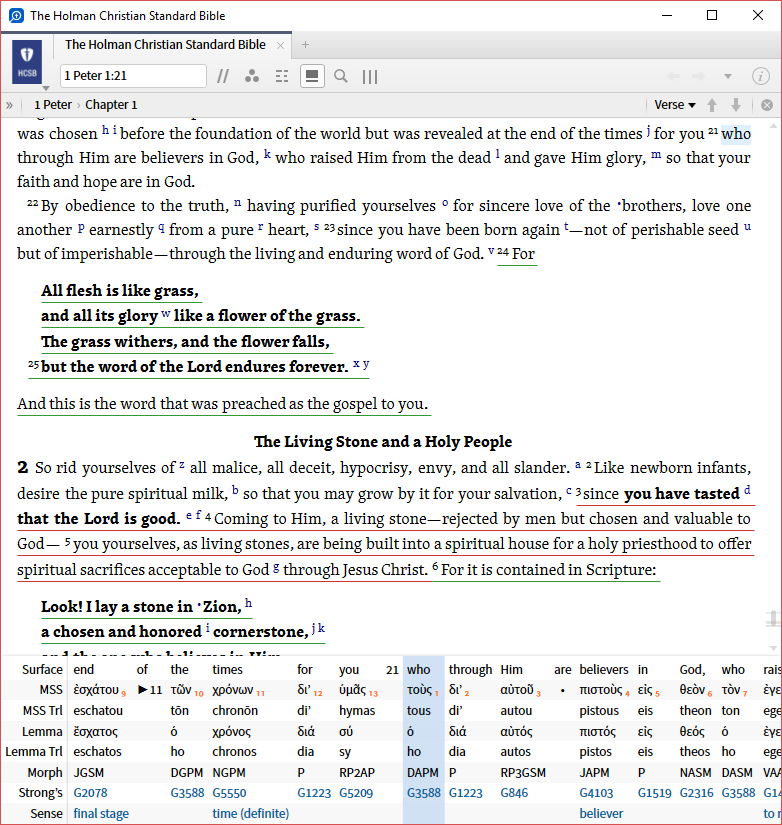Click the 1 Peter 1:21 reference box
782x825 pixels.
[x=133, y=76]
